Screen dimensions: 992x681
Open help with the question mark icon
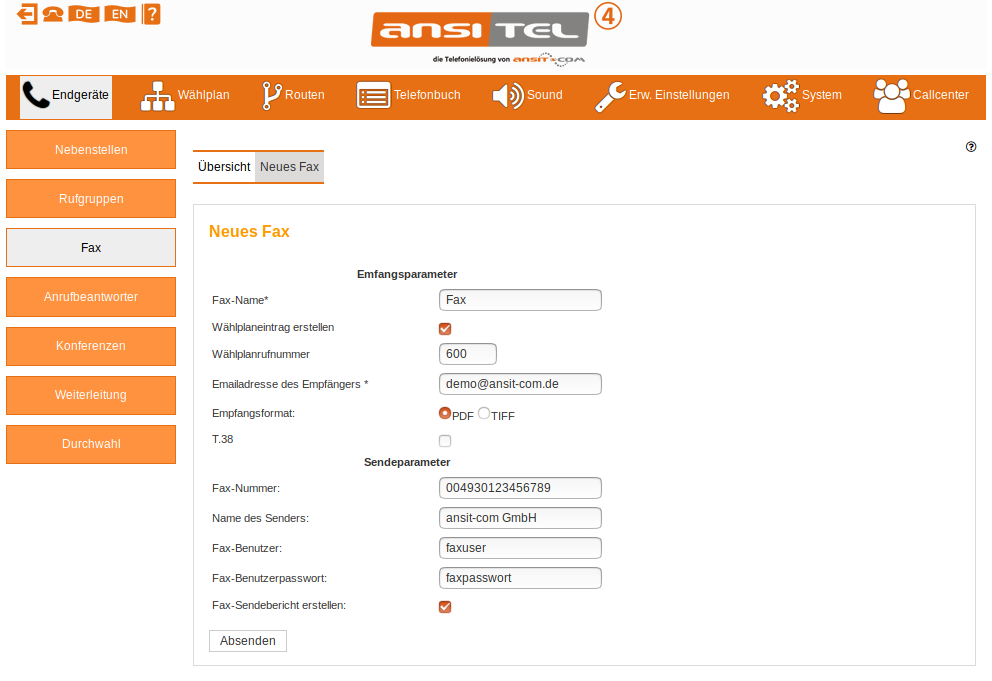(x=150, y=15)
